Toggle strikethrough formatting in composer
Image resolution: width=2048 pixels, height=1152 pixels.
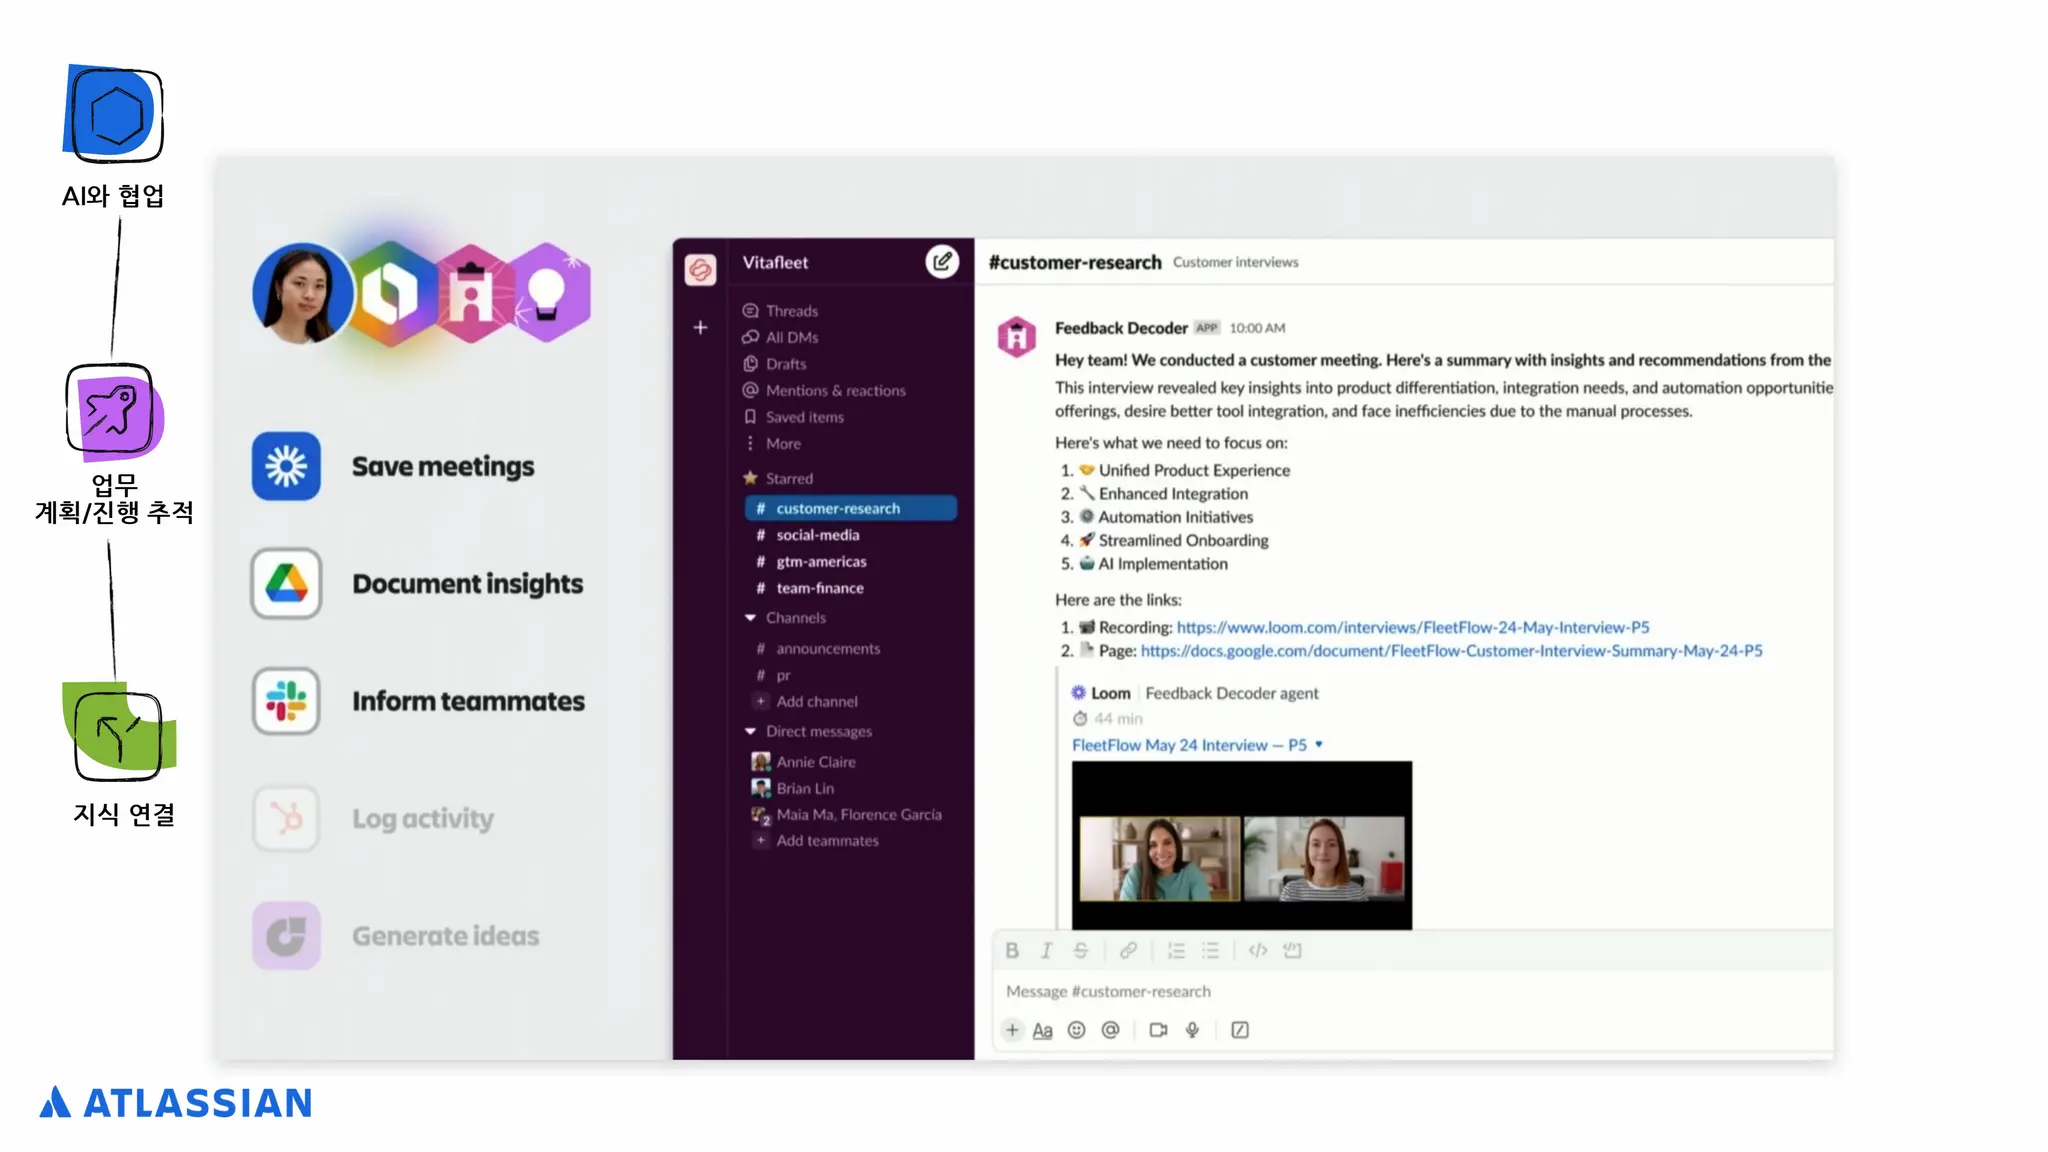tap(1081, 950)
